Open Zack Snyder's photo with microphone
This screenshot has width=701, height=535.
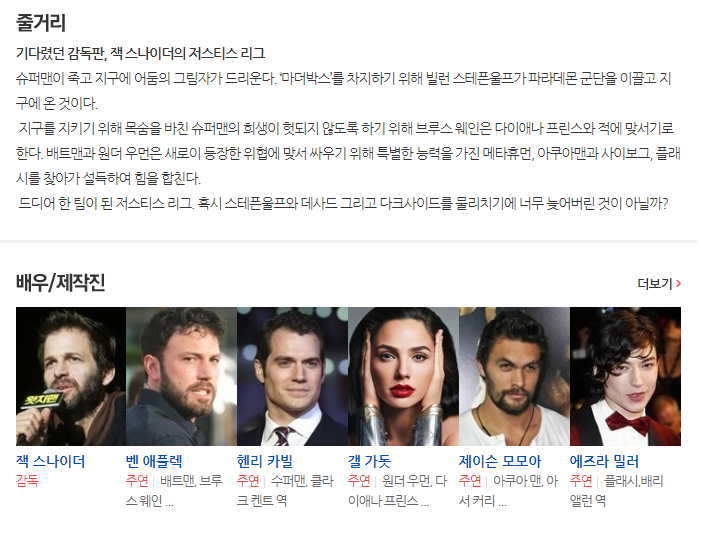(71, 376)
